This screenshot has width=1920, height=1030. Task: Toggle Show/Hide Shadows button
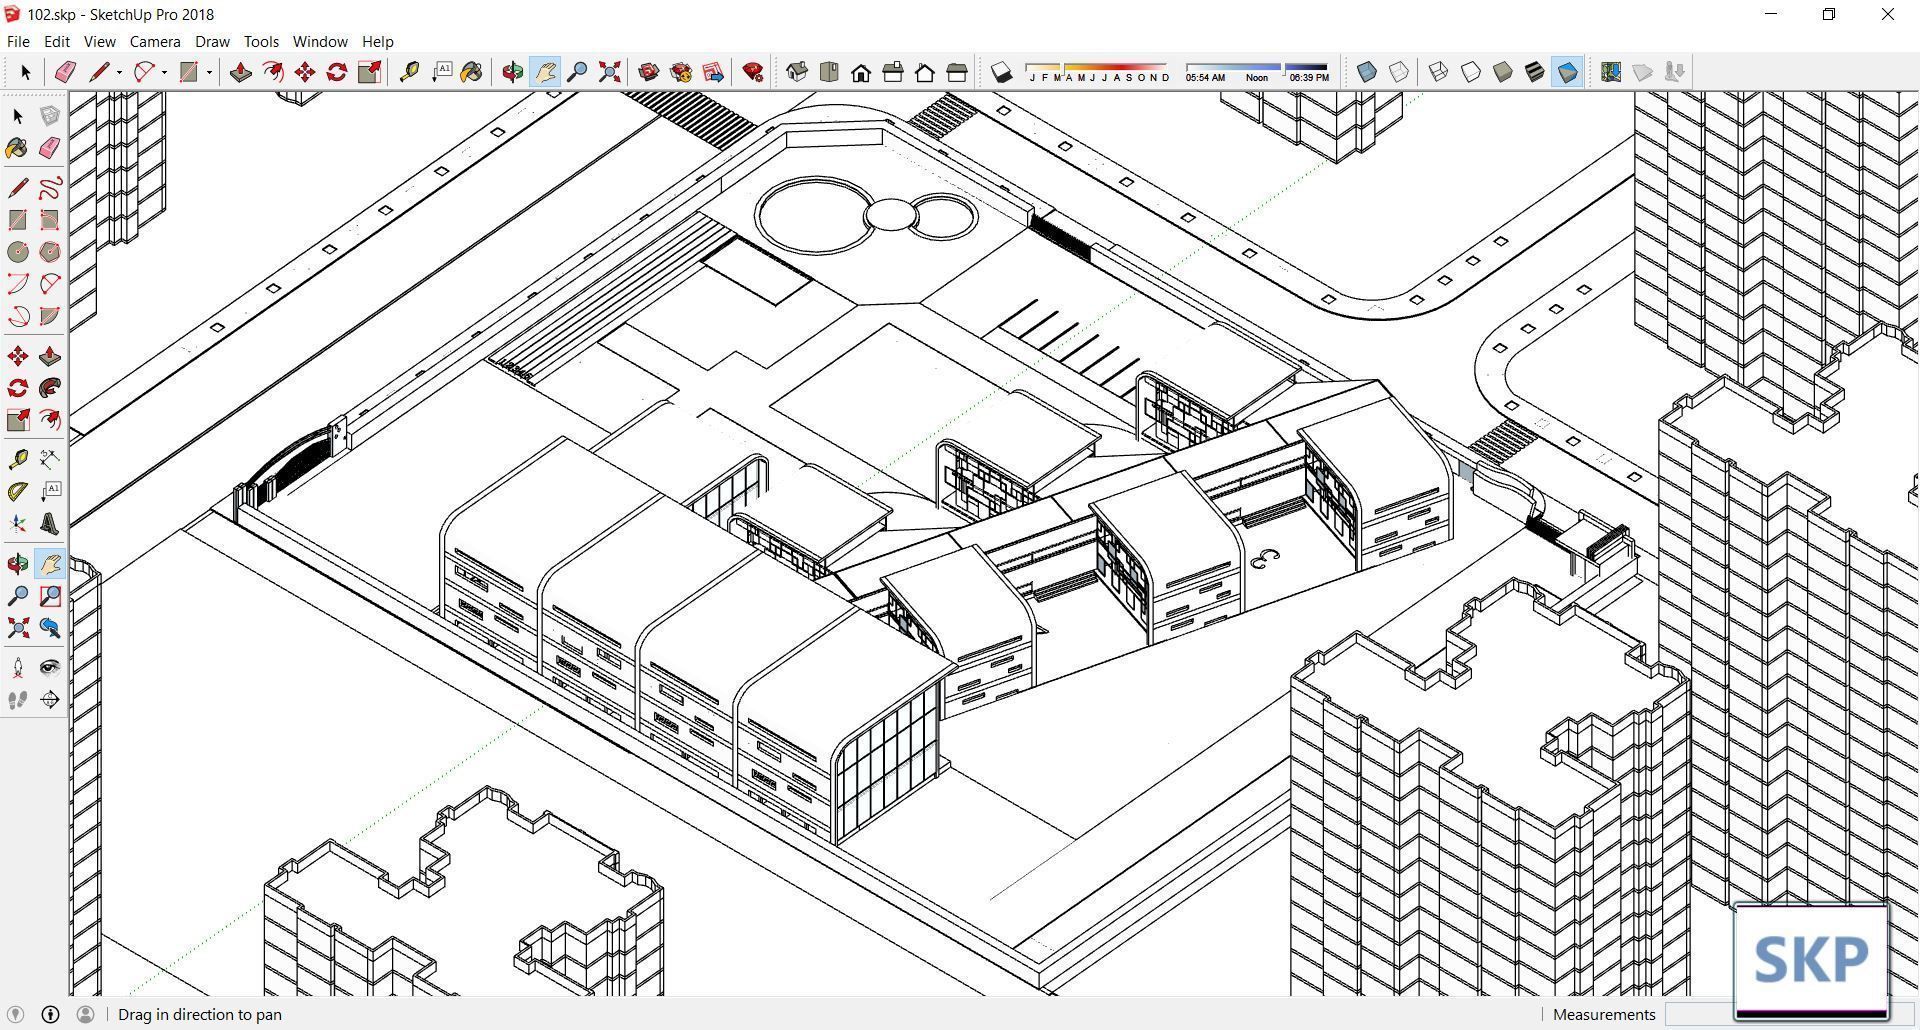click(1001, 72)
